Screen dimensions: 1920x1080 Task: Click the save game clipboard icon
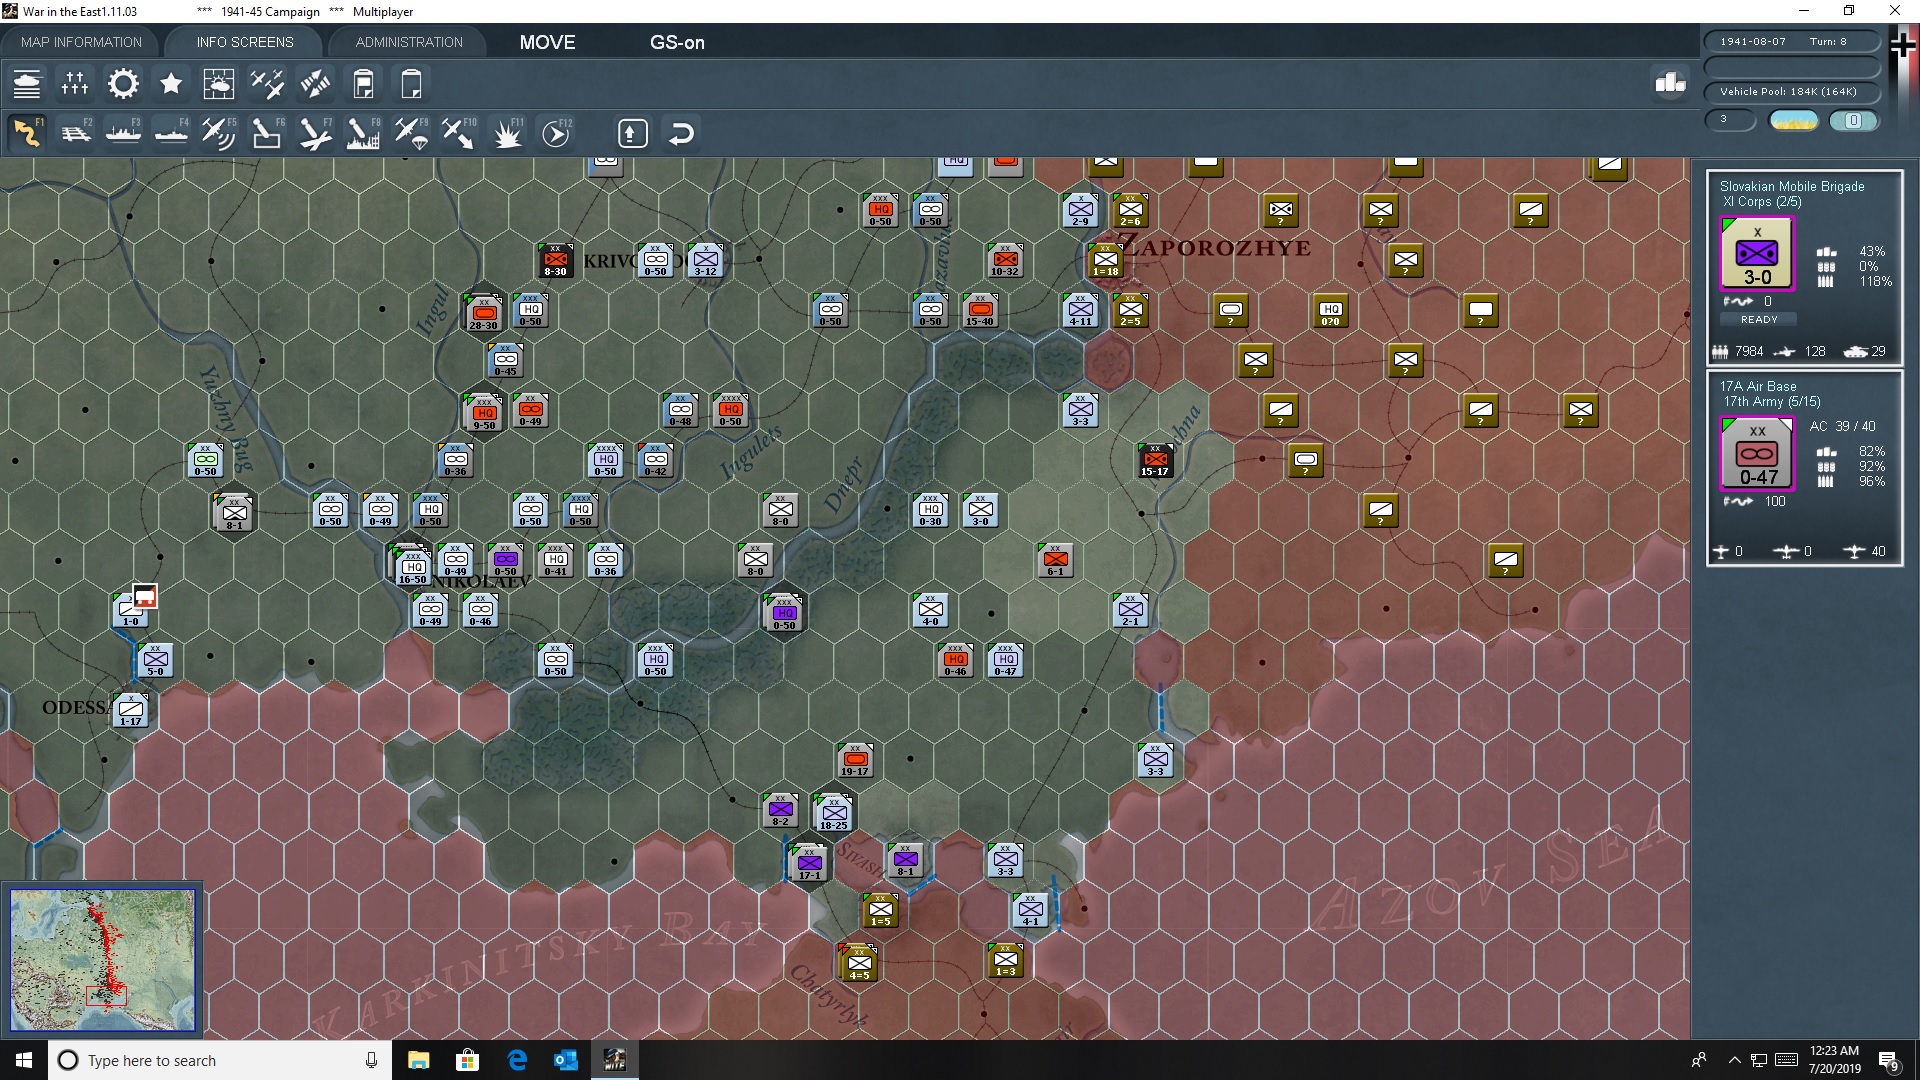click(363, 84)
